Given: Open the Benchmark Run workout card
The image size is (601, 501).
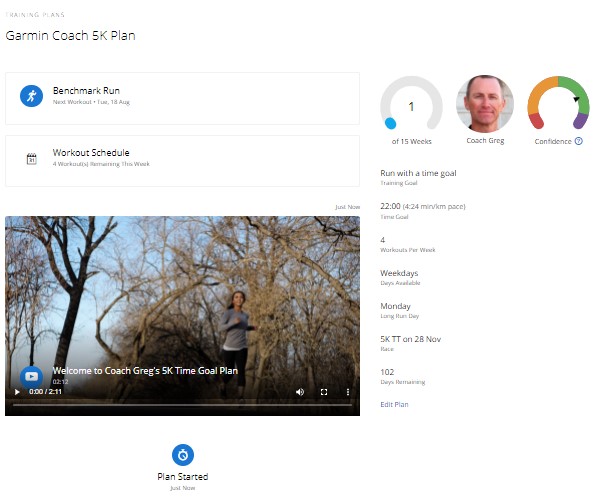Looking at the screenshot, I should click(x=182, y=98).
